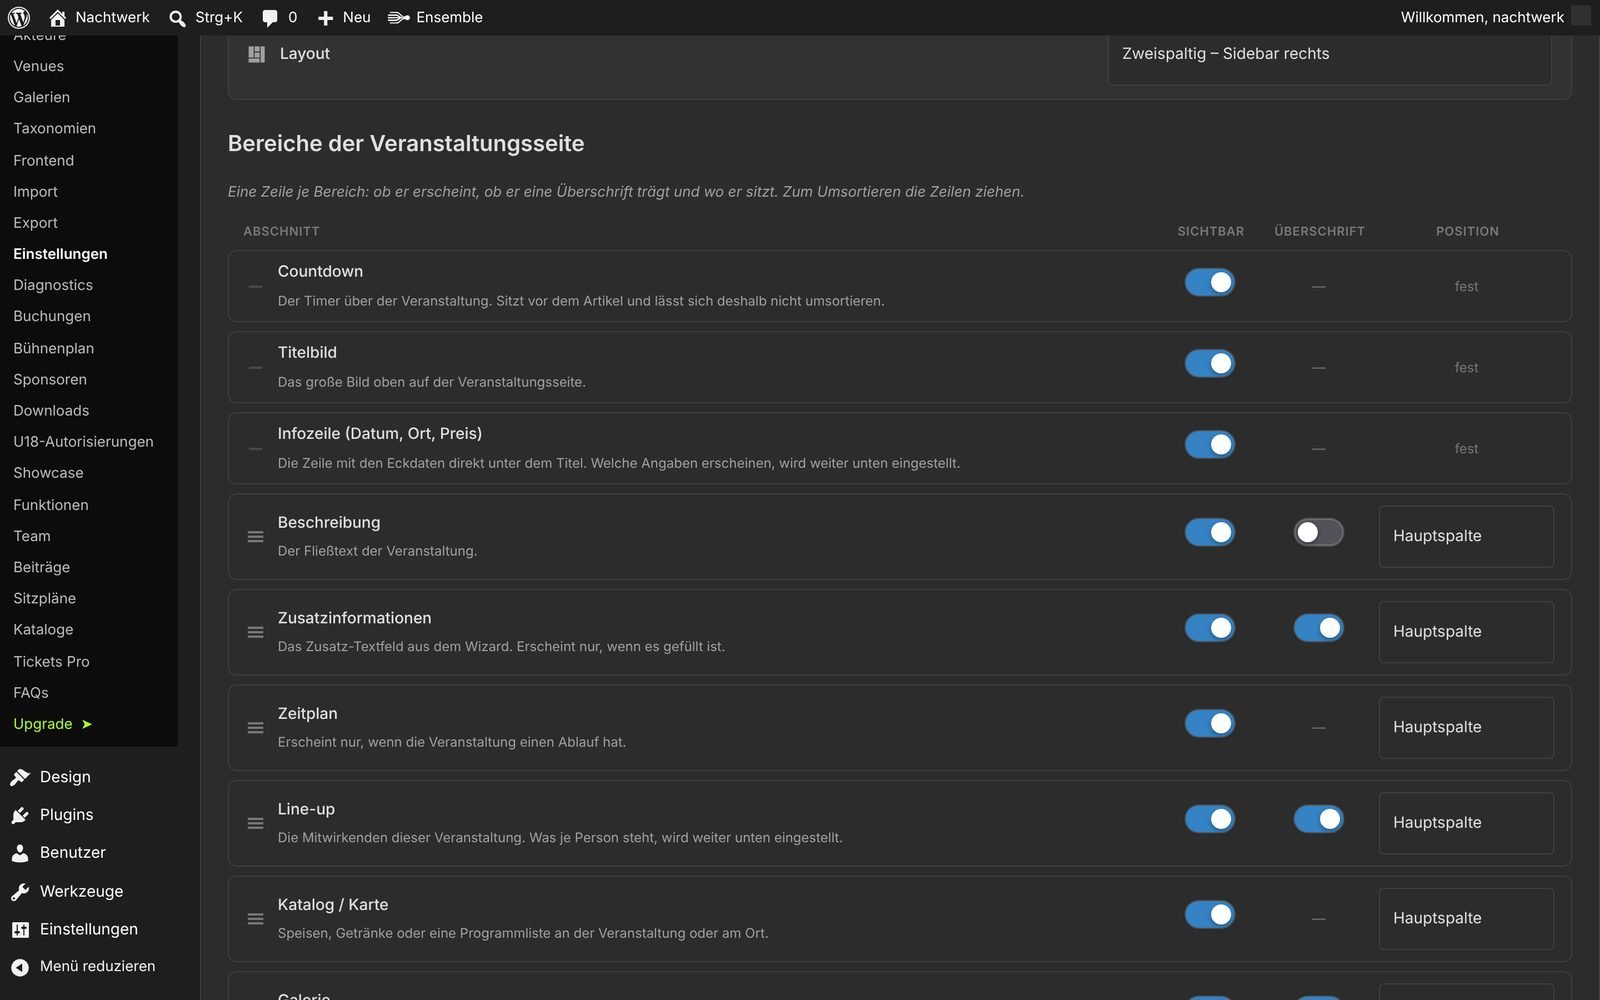This screenshot has height=1000, width=1600.
Task: Open Position dropdown for Katalog / Karte
Action: [x=1466, y=918]
